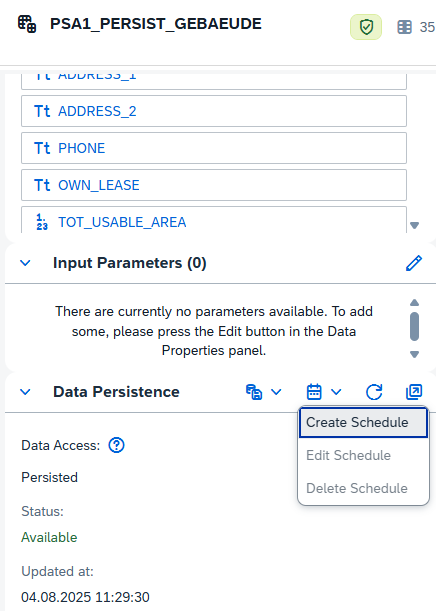
Task: Click the table icon next to 35
Action: [404, 27]
